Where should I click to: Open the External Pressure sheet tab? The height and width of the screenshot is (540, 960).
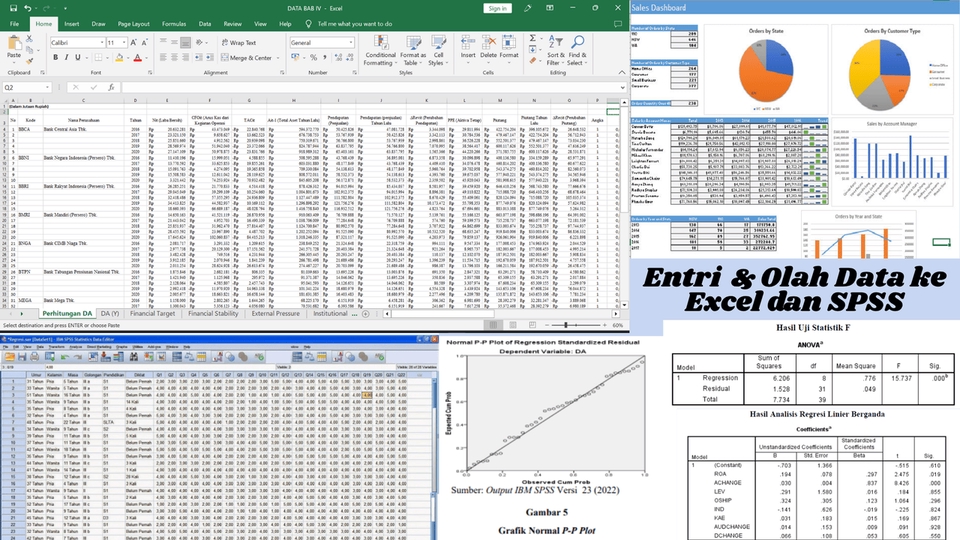pyautogui.click(x=276, y=313)
